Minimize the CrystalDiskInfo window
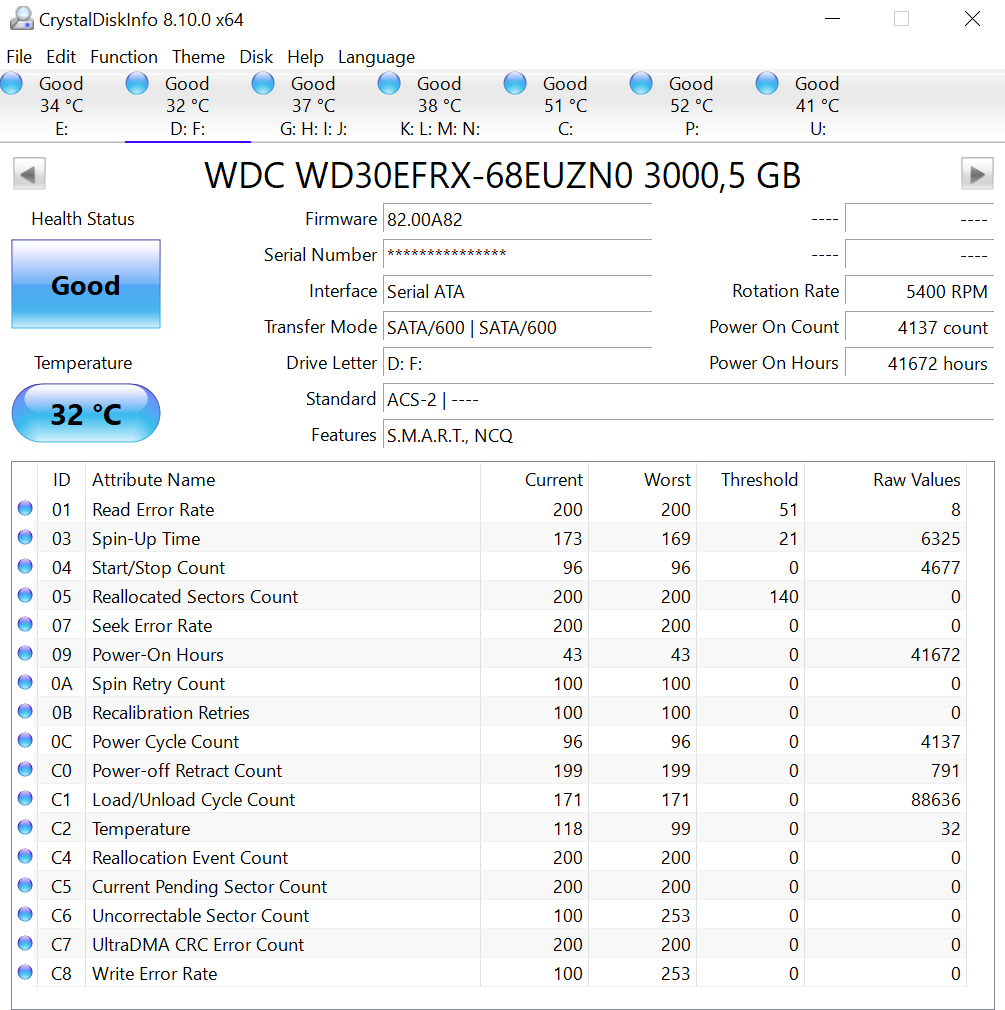 click(832, 19)
